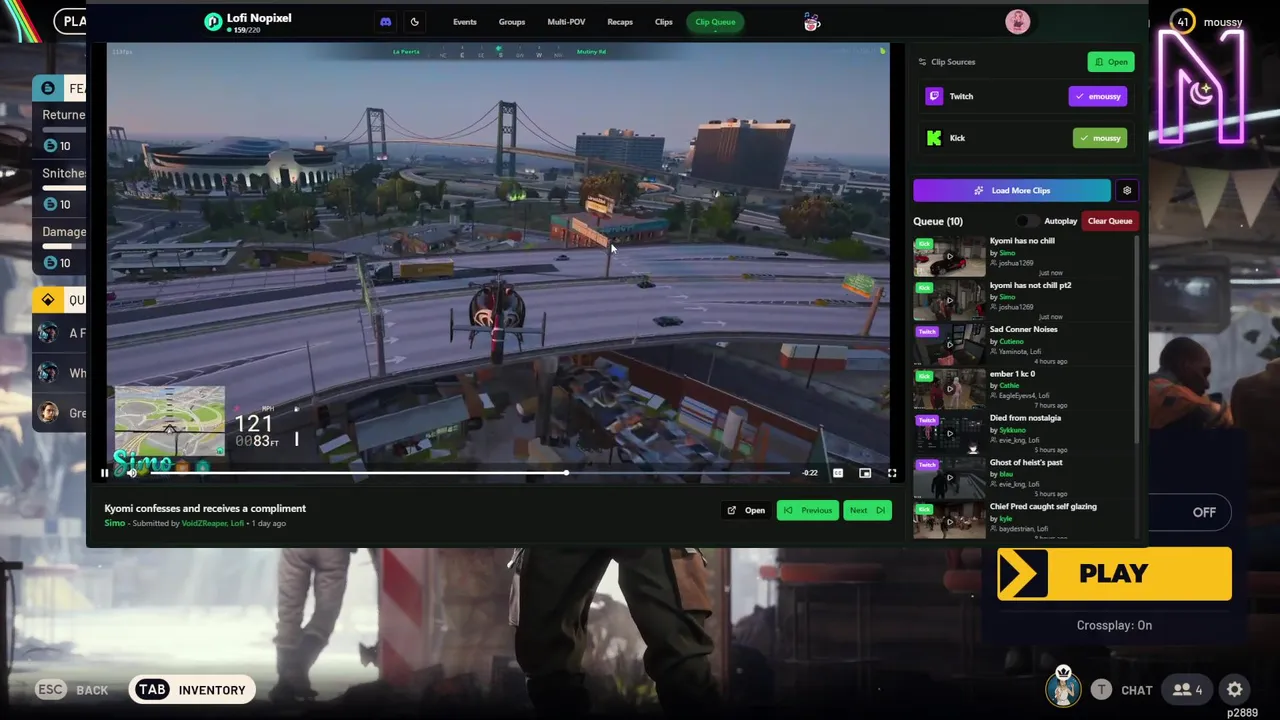Click the yellow PLAY button in game
Image resolution: width=1280 pixels, height=720 pixels.
point(1114,574)
